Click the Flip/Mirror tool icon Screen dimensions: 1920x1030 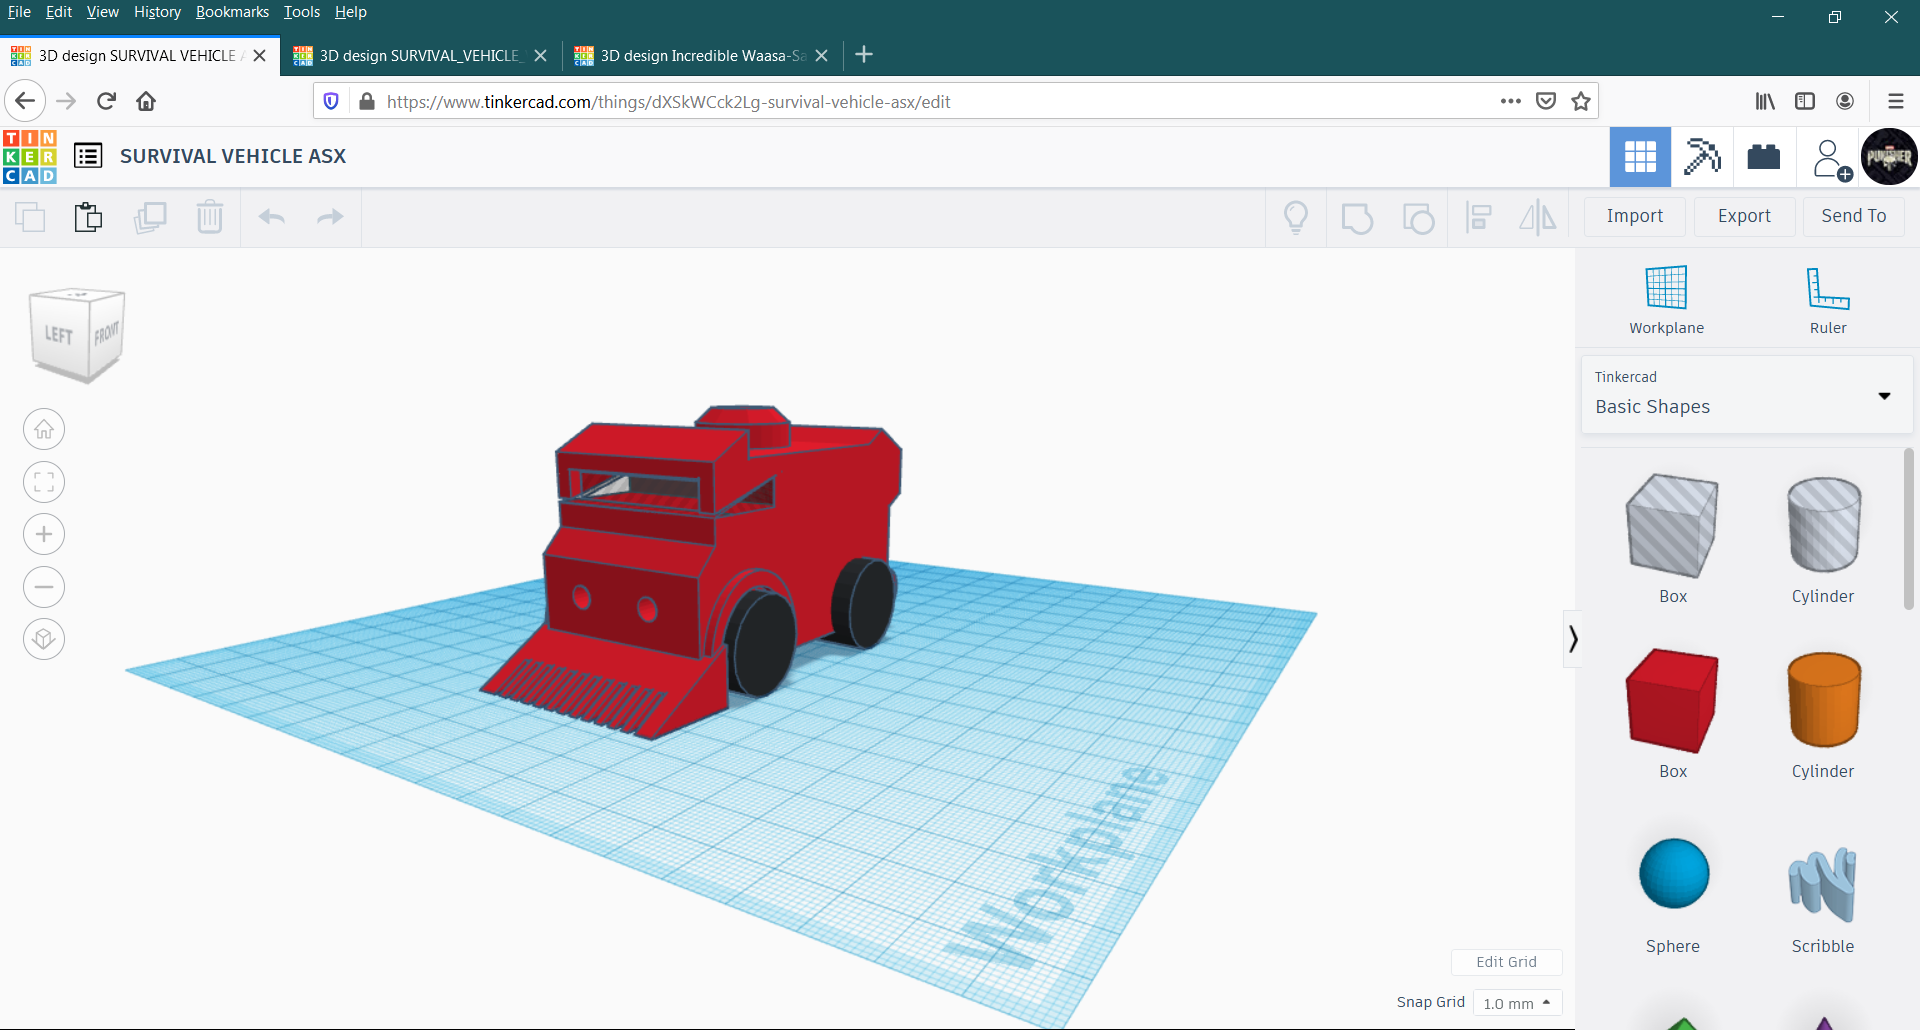click(1537, 217)
